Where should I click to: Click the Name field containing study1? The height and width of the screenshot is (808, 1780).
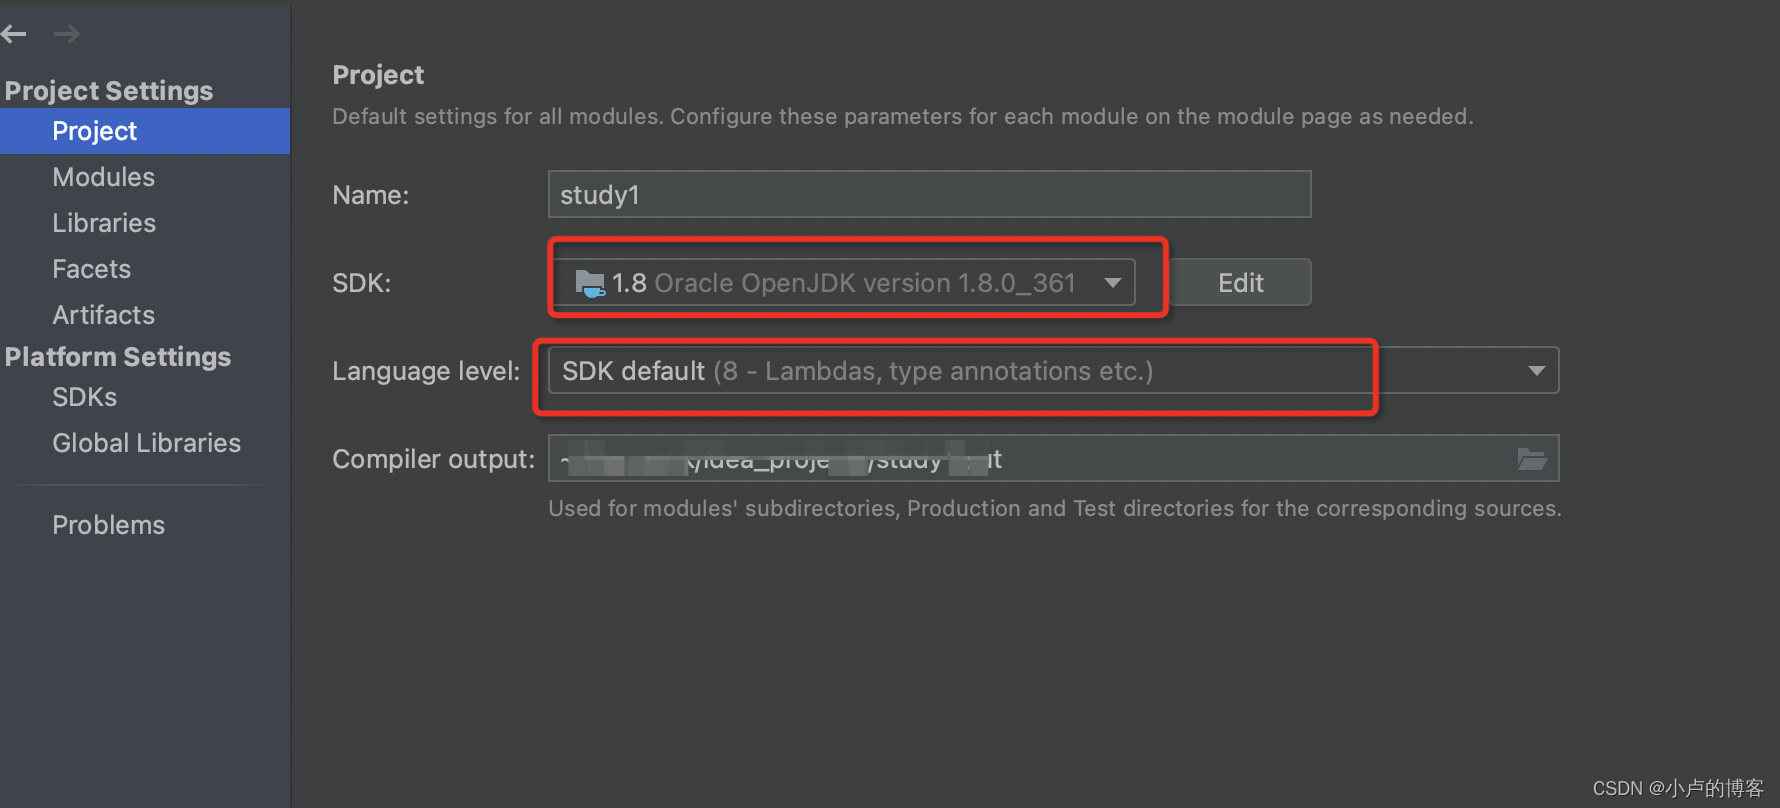click(928, 194)
